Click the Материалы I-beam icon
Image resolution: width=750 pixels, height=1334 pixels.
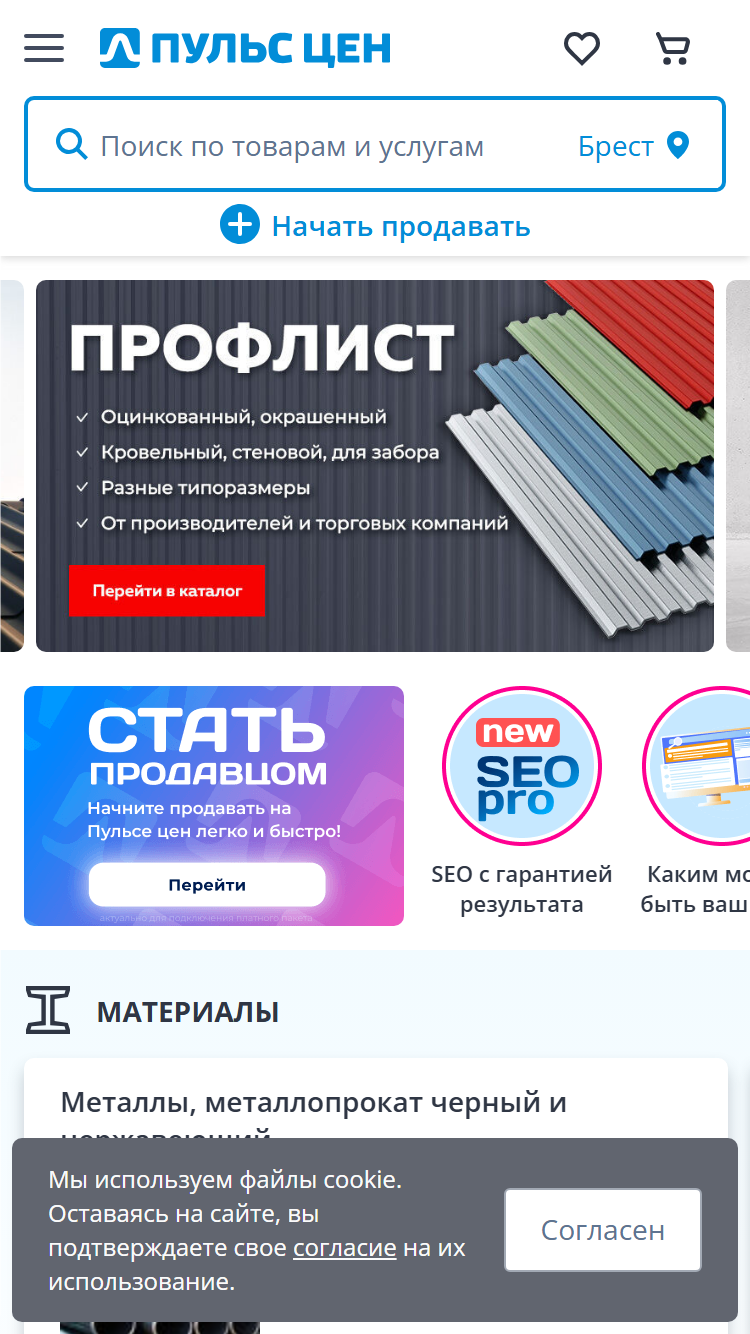[x=48, y=1010]
